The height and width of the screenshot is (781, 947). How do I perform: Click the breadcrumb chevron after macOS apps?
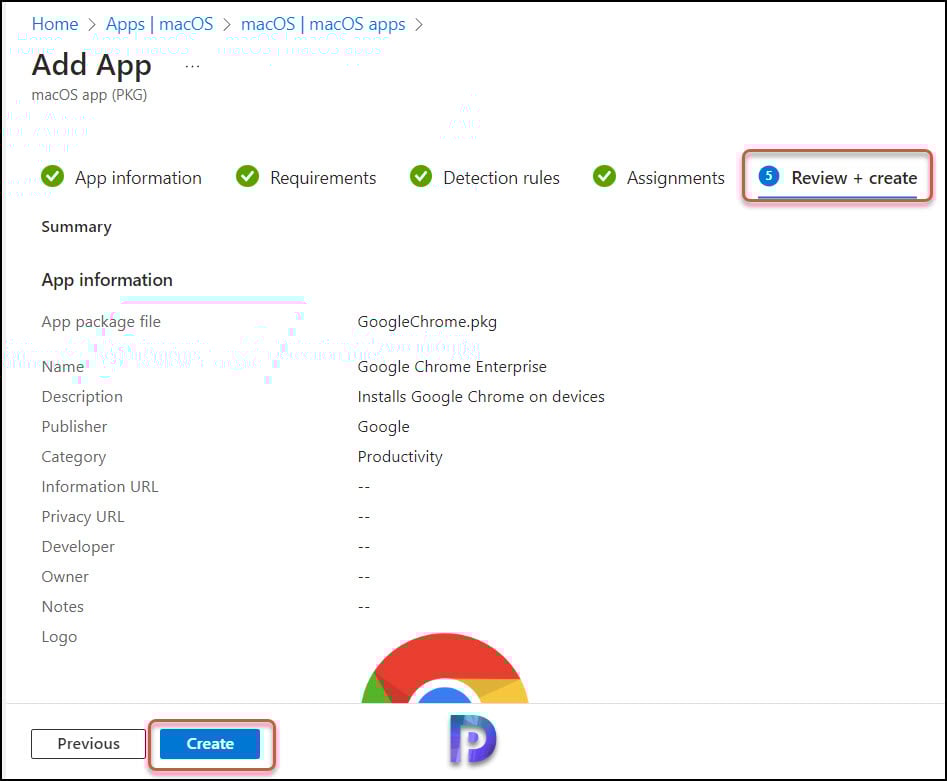tap(419, 25)
